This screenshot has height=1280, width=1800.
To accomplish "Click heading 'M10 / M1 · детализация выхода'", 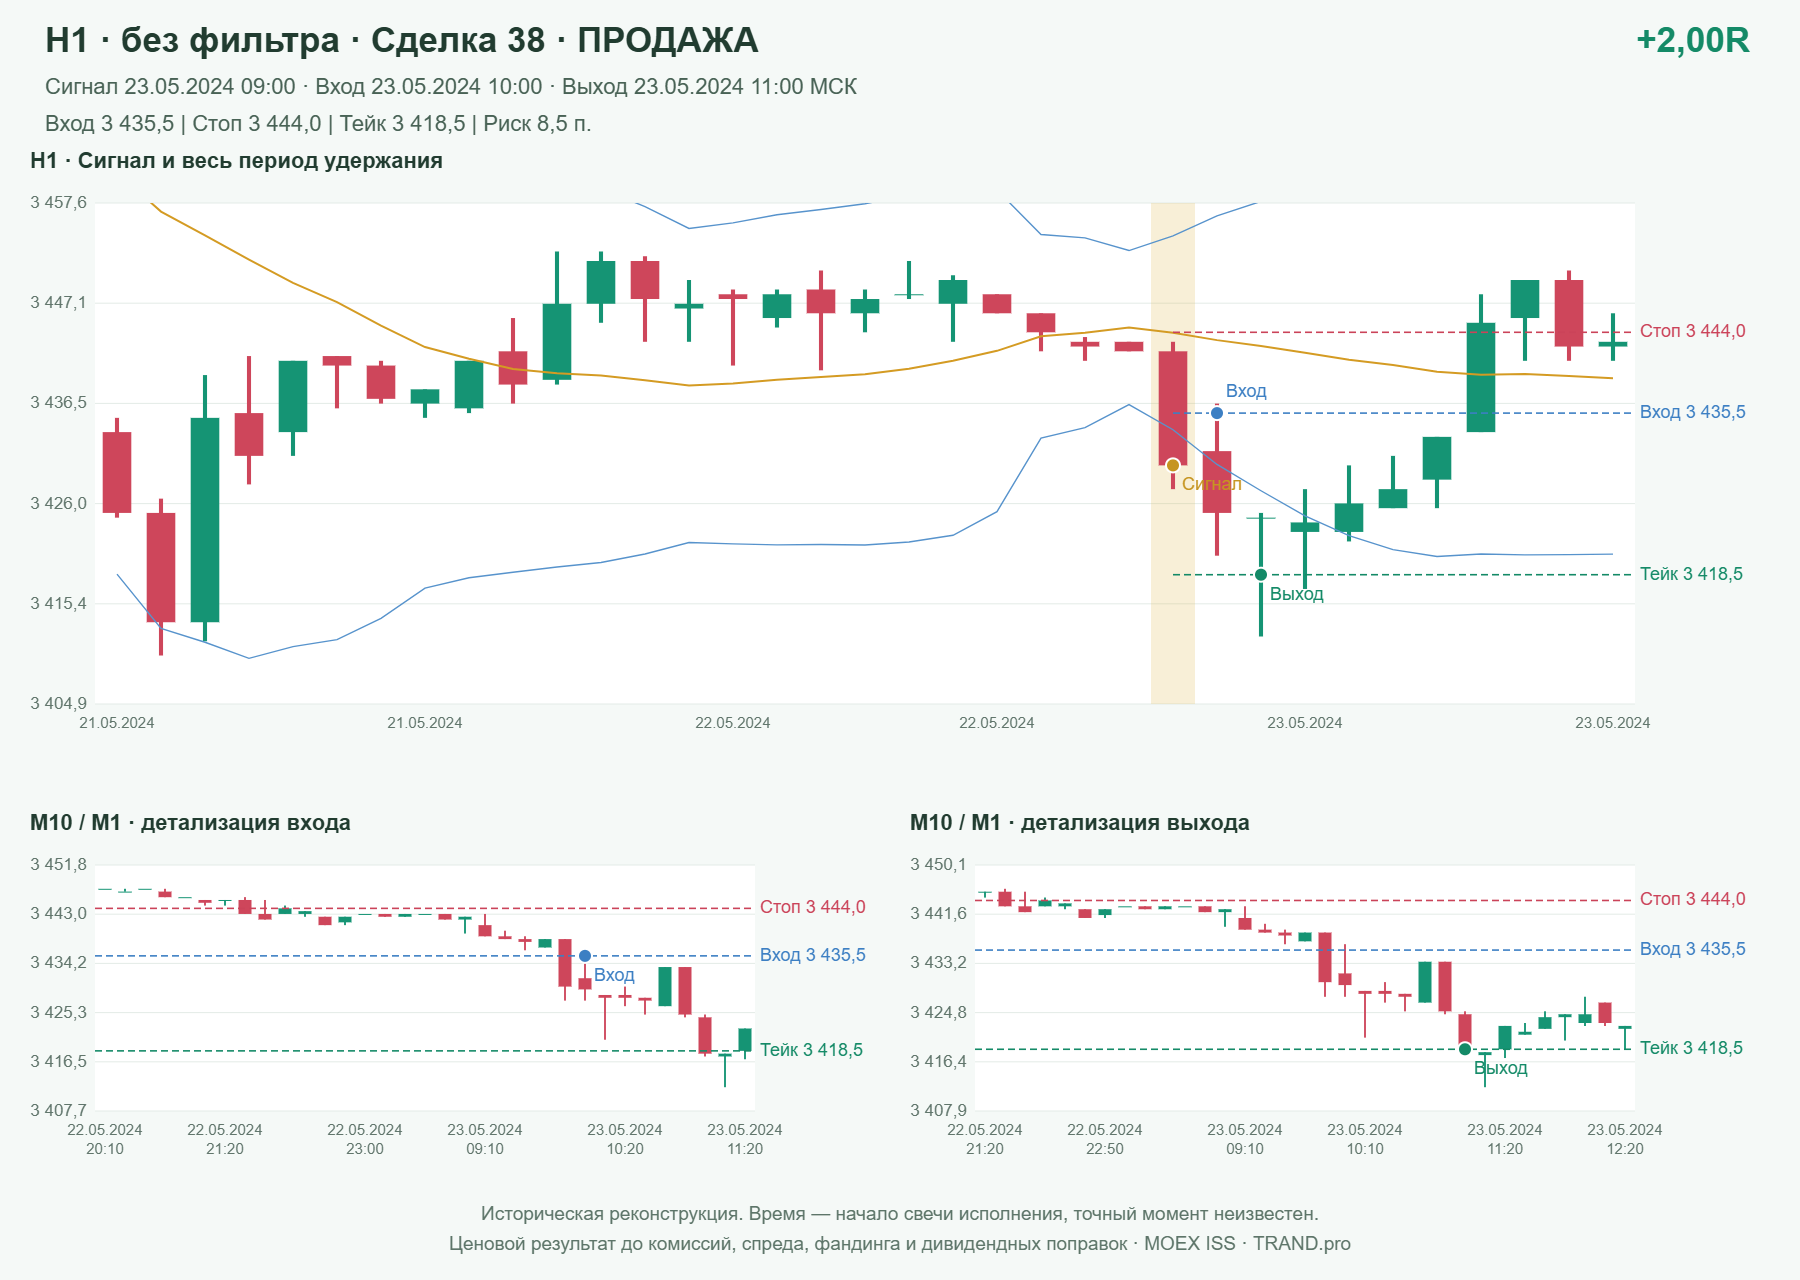I will [1079, 823].
